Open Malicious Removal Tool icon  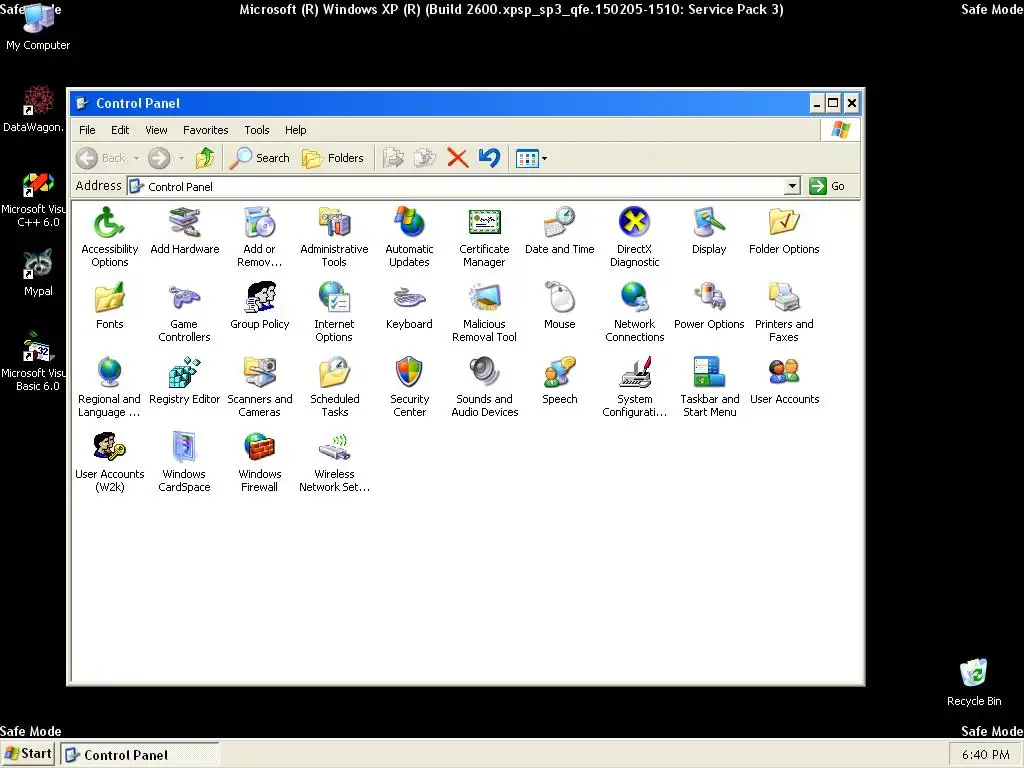click(x=485, y=298)
